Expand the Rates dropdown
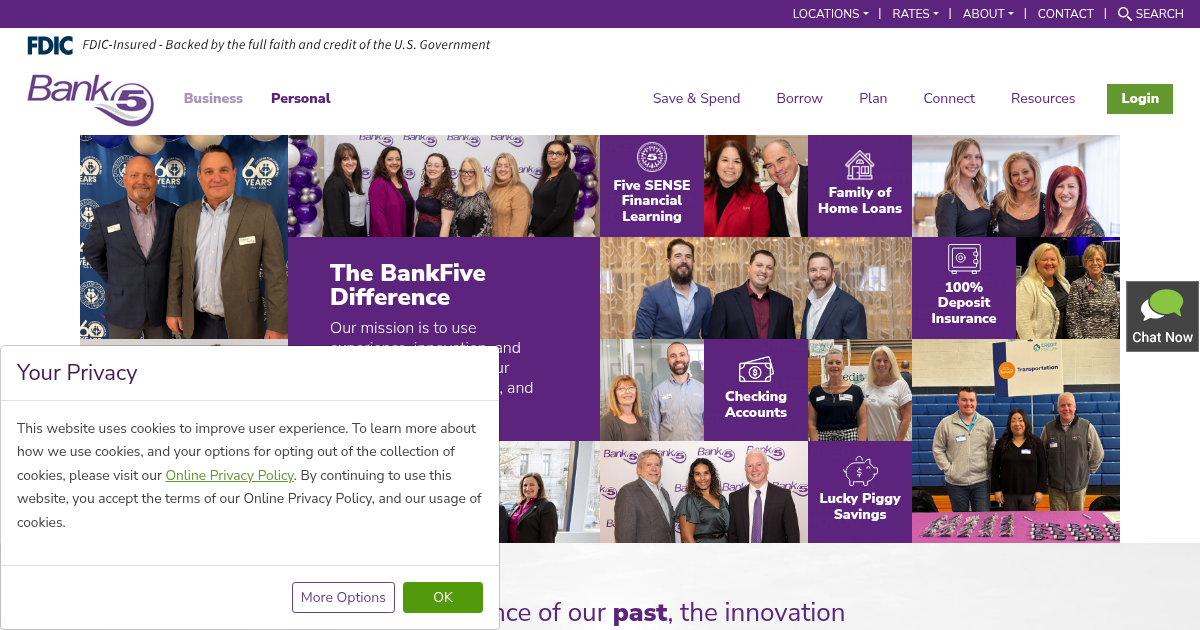 (x=915, y=14)
